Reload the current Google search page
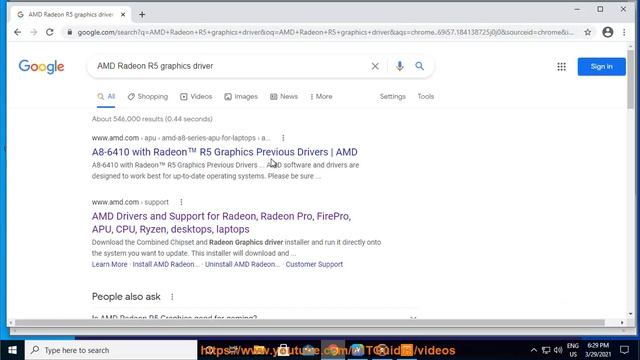This screenshot has width=640, height=360. (49, 32)
